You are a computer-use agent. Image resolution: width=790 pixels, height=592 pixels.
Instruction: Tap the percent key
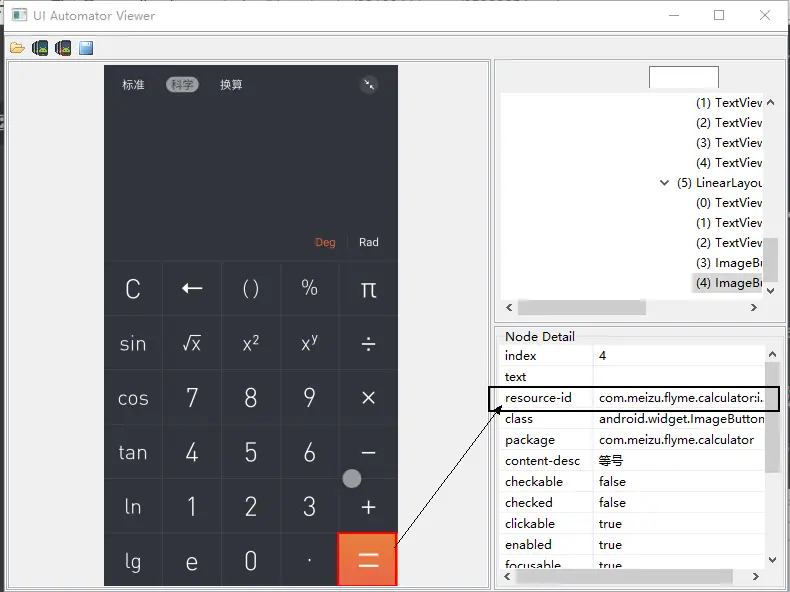[309, 288]
